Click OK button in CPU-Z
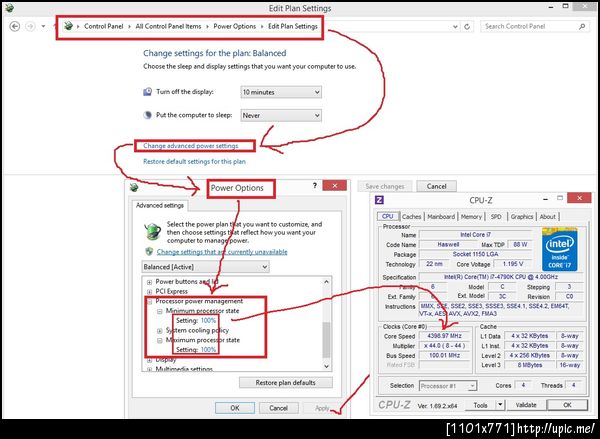Viewport: 600px width, 439px height. click(x=567, y=405)
